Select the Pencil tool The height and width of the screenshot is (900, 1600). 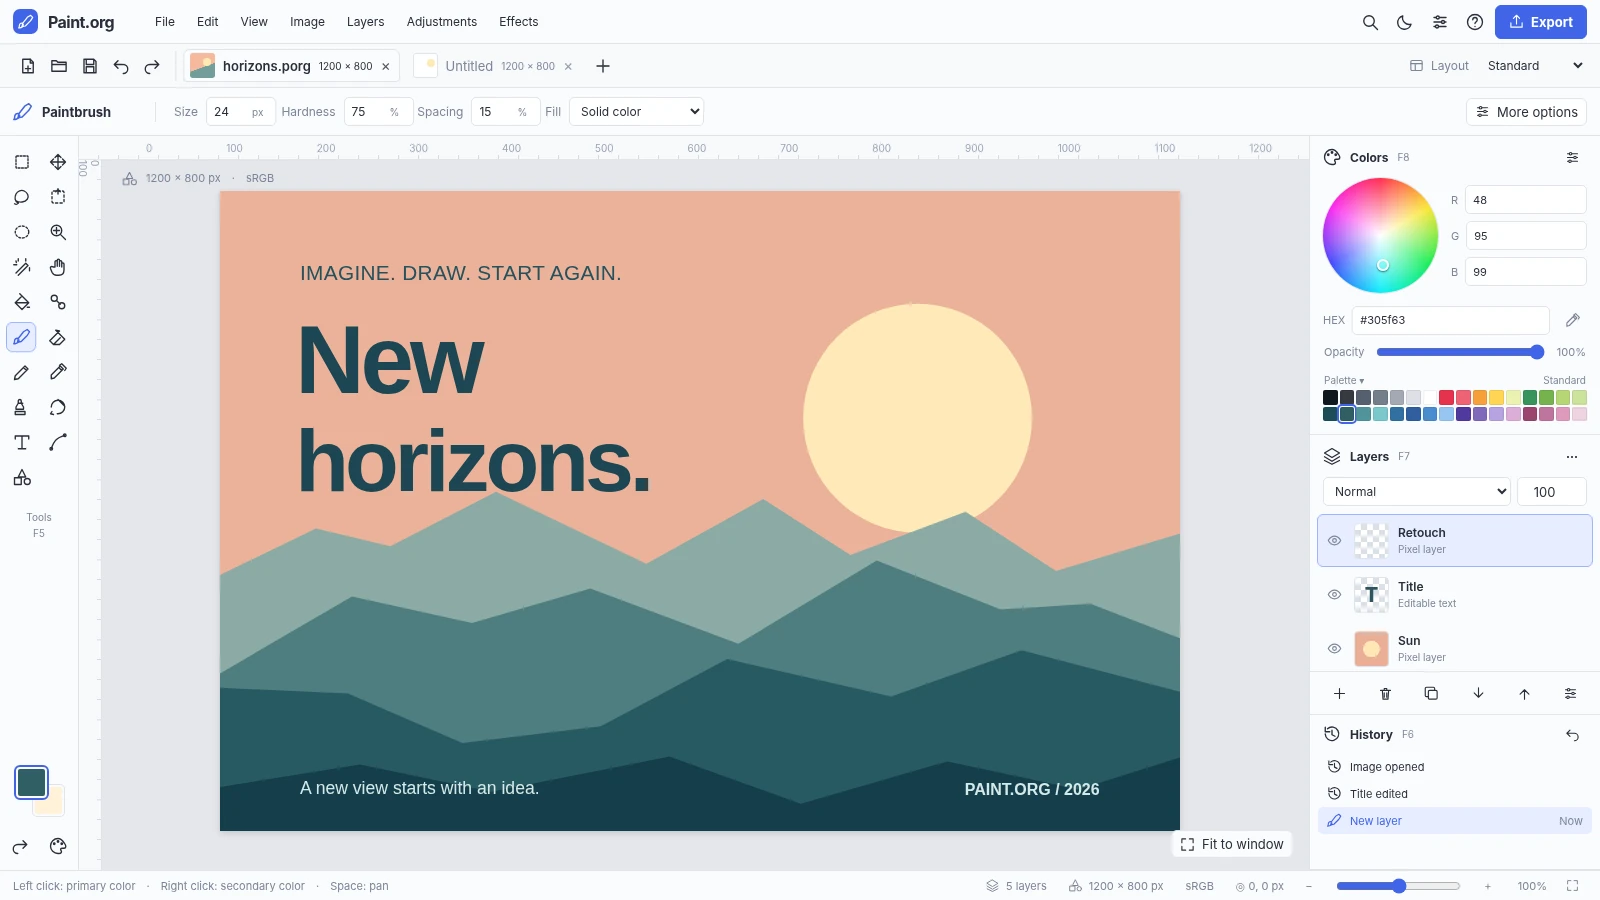21,372
